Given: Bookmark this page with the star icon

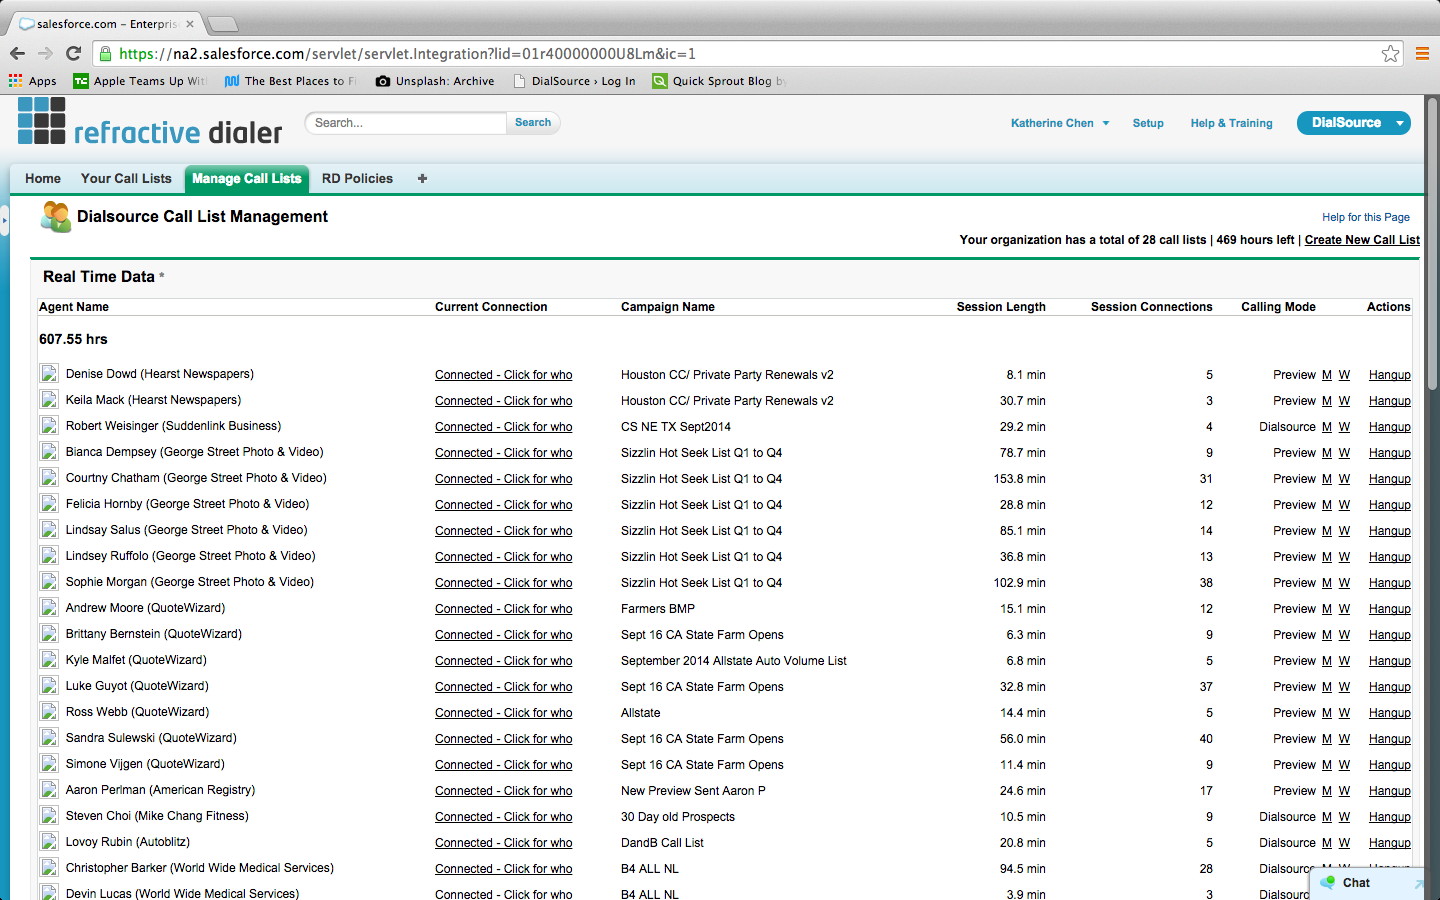Looking at the screenshot, I should 1390,54.
